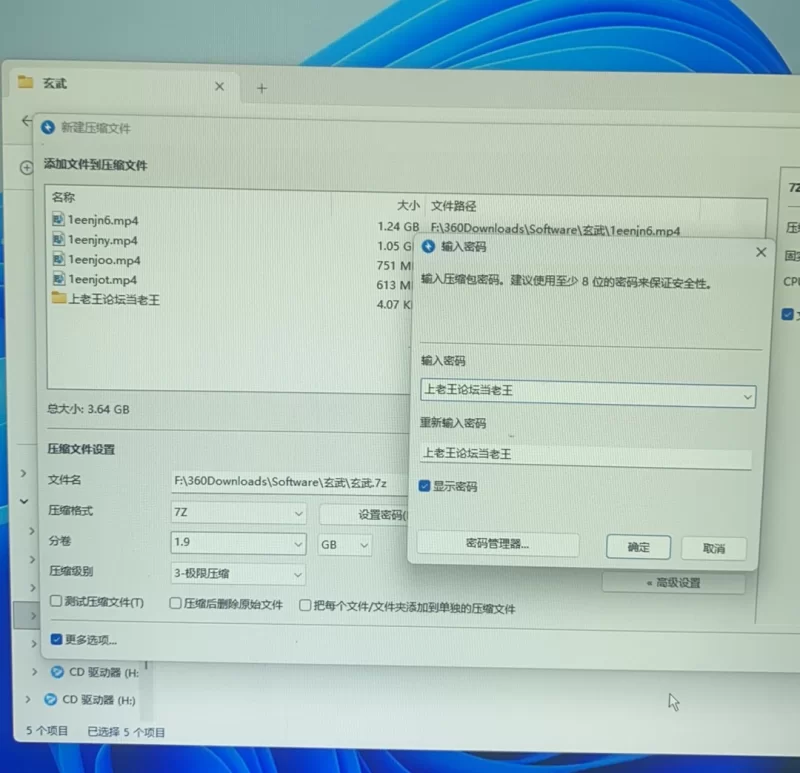Screen dimensions: 800x773
Task: Click the CD 驱动器 (H:) drive icon
Action: [x=57, y=672]
